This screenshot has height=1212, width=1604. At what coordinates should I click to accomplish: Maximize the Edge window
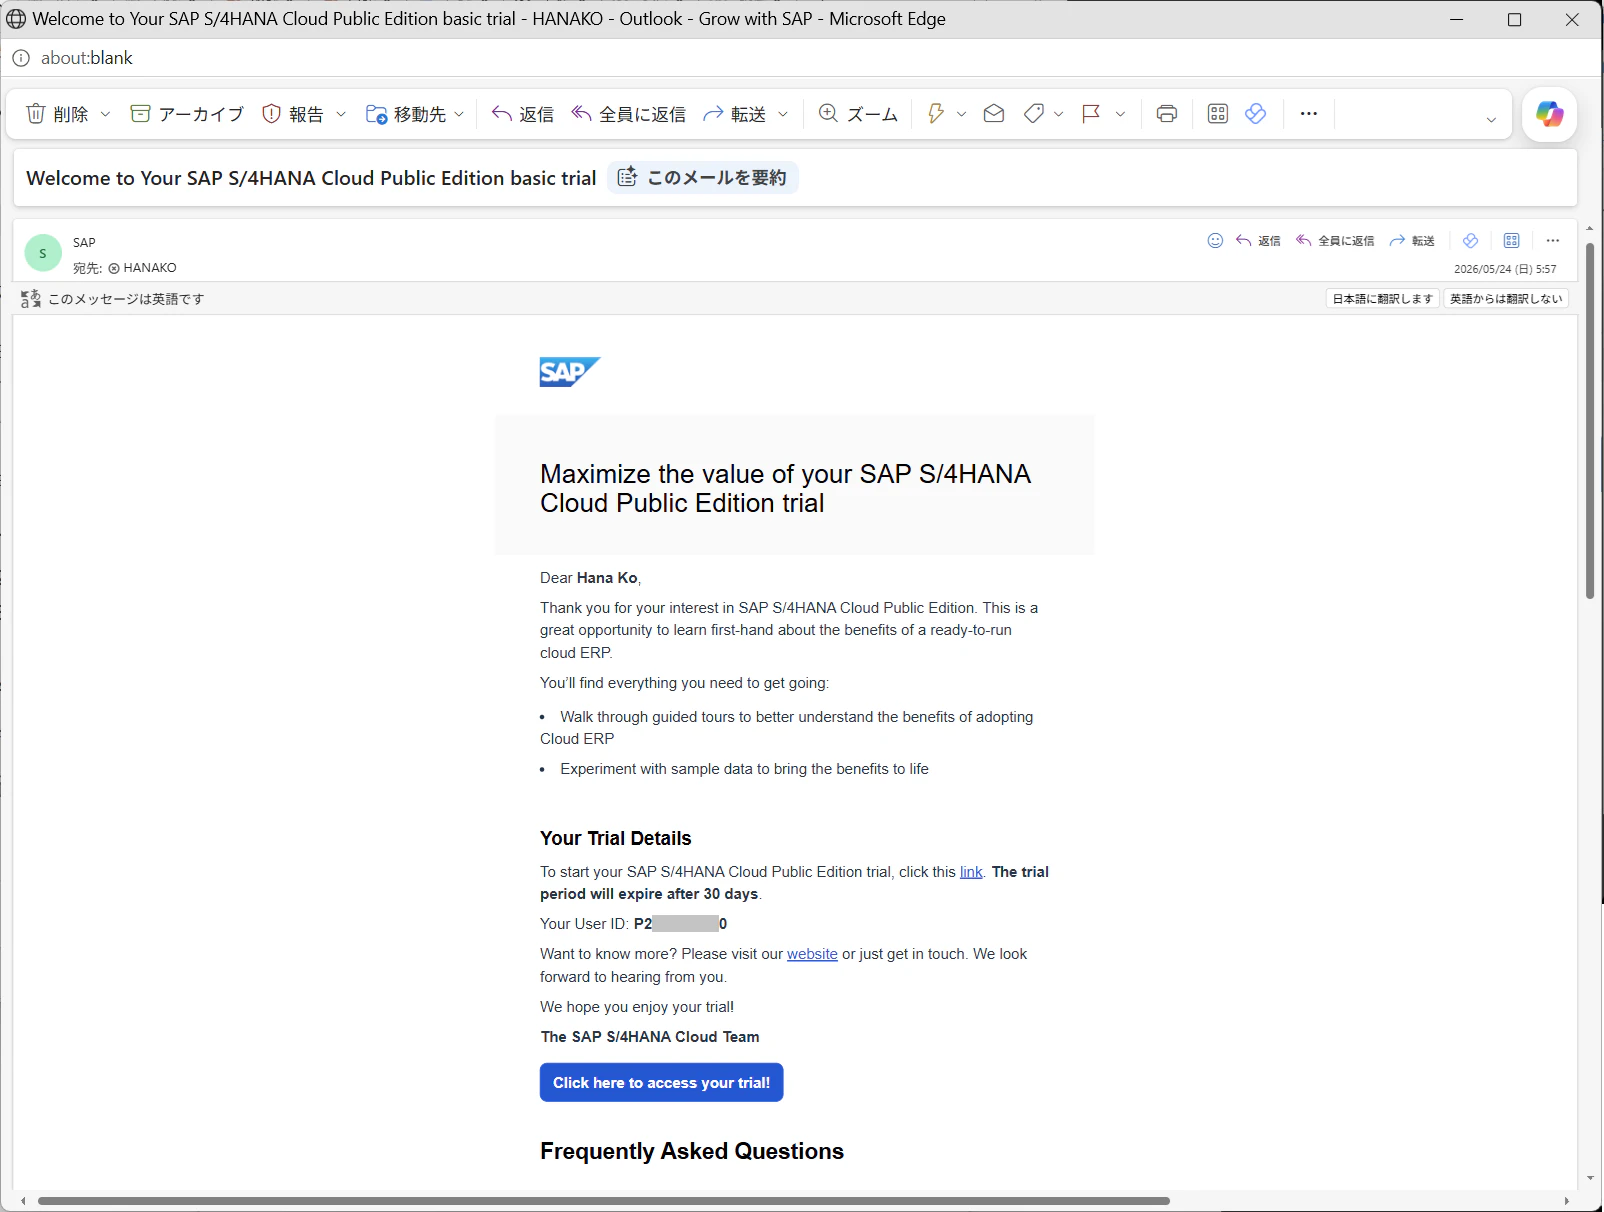click(x=1515, y=19)
